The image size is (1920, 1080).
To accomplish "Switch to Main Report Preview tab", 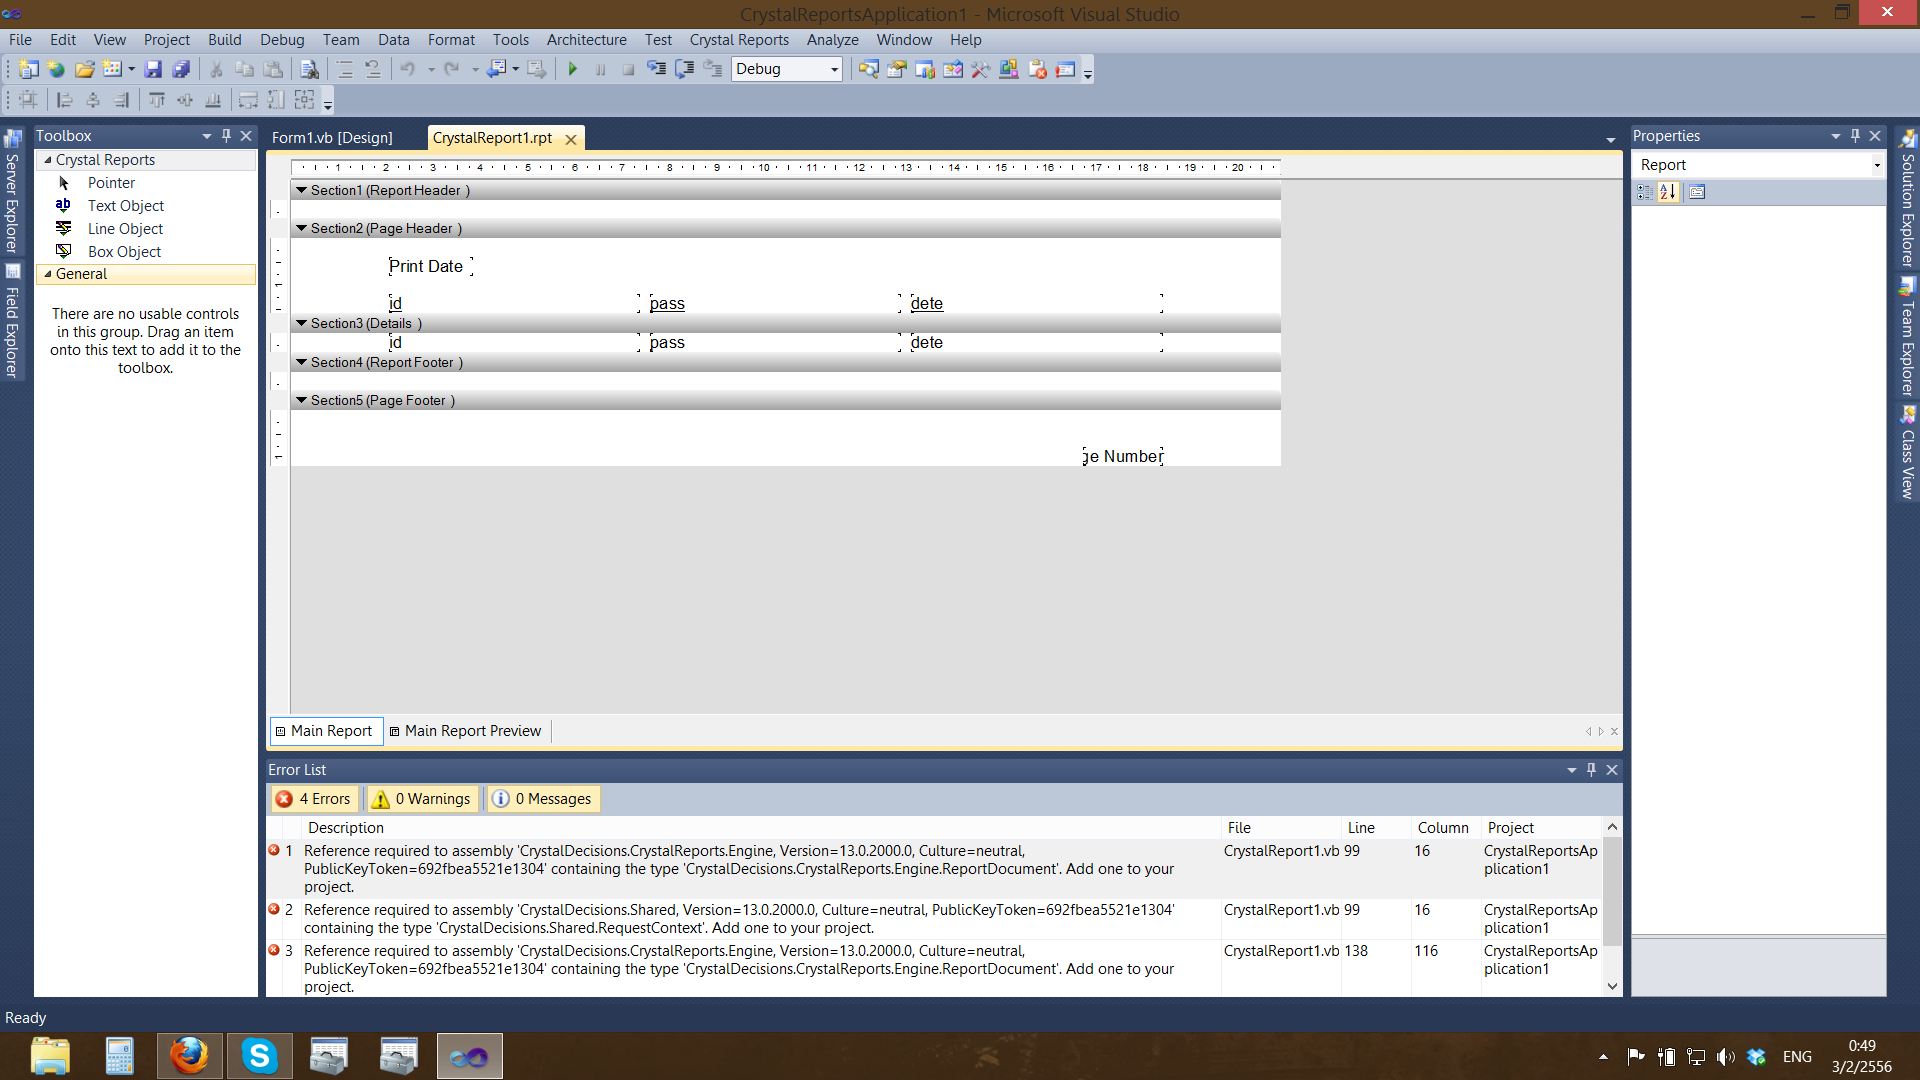I will click(466, 731).
